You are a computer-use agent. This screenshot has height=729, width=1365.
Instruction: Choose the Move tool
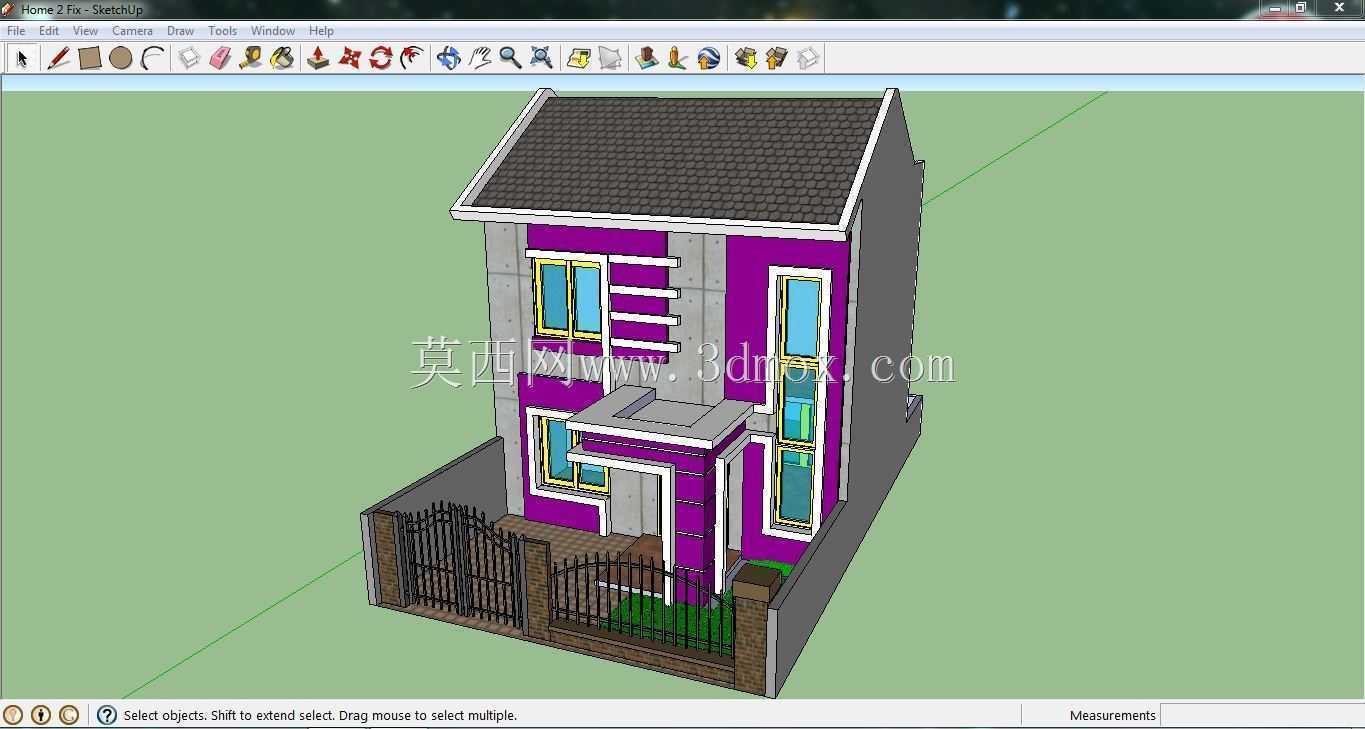coord(349,58)
